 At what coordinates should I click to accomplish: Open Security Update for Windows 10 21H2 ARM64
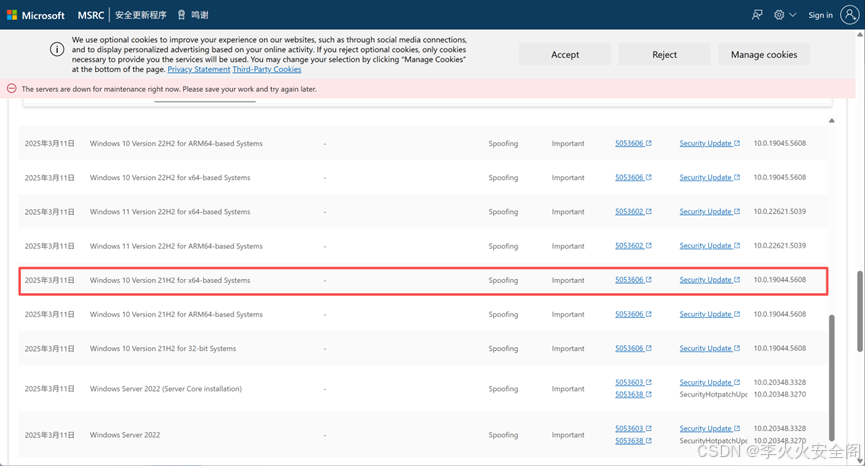(x=709, y=314)
